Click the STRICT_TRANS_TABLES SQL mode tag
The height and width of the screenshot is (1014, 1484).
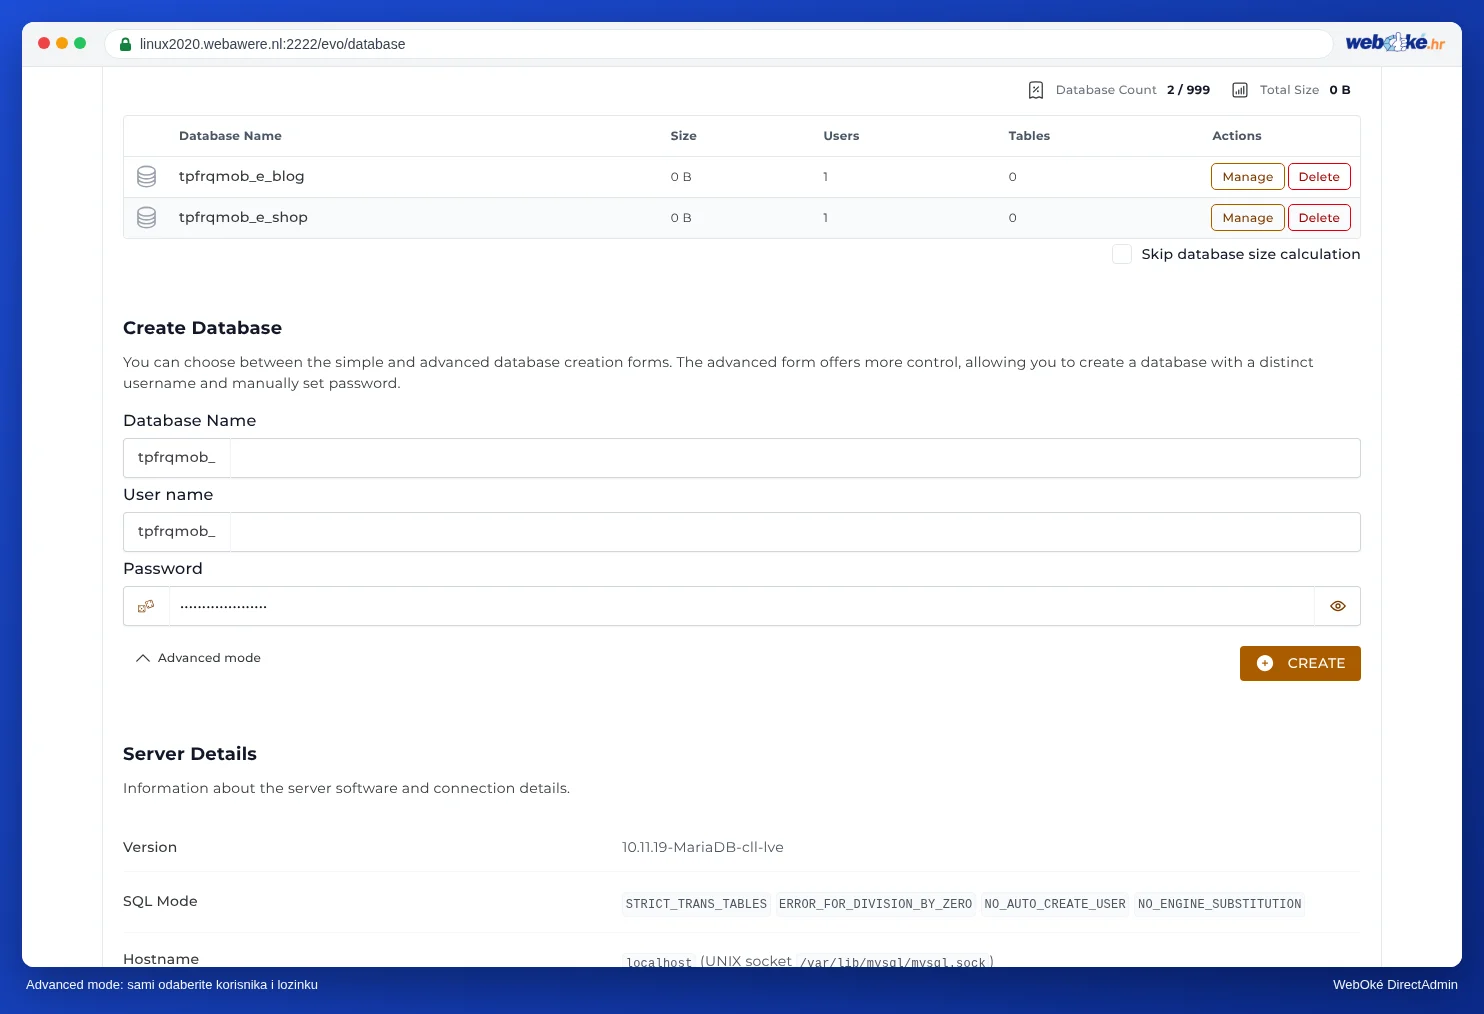(696, 904)
